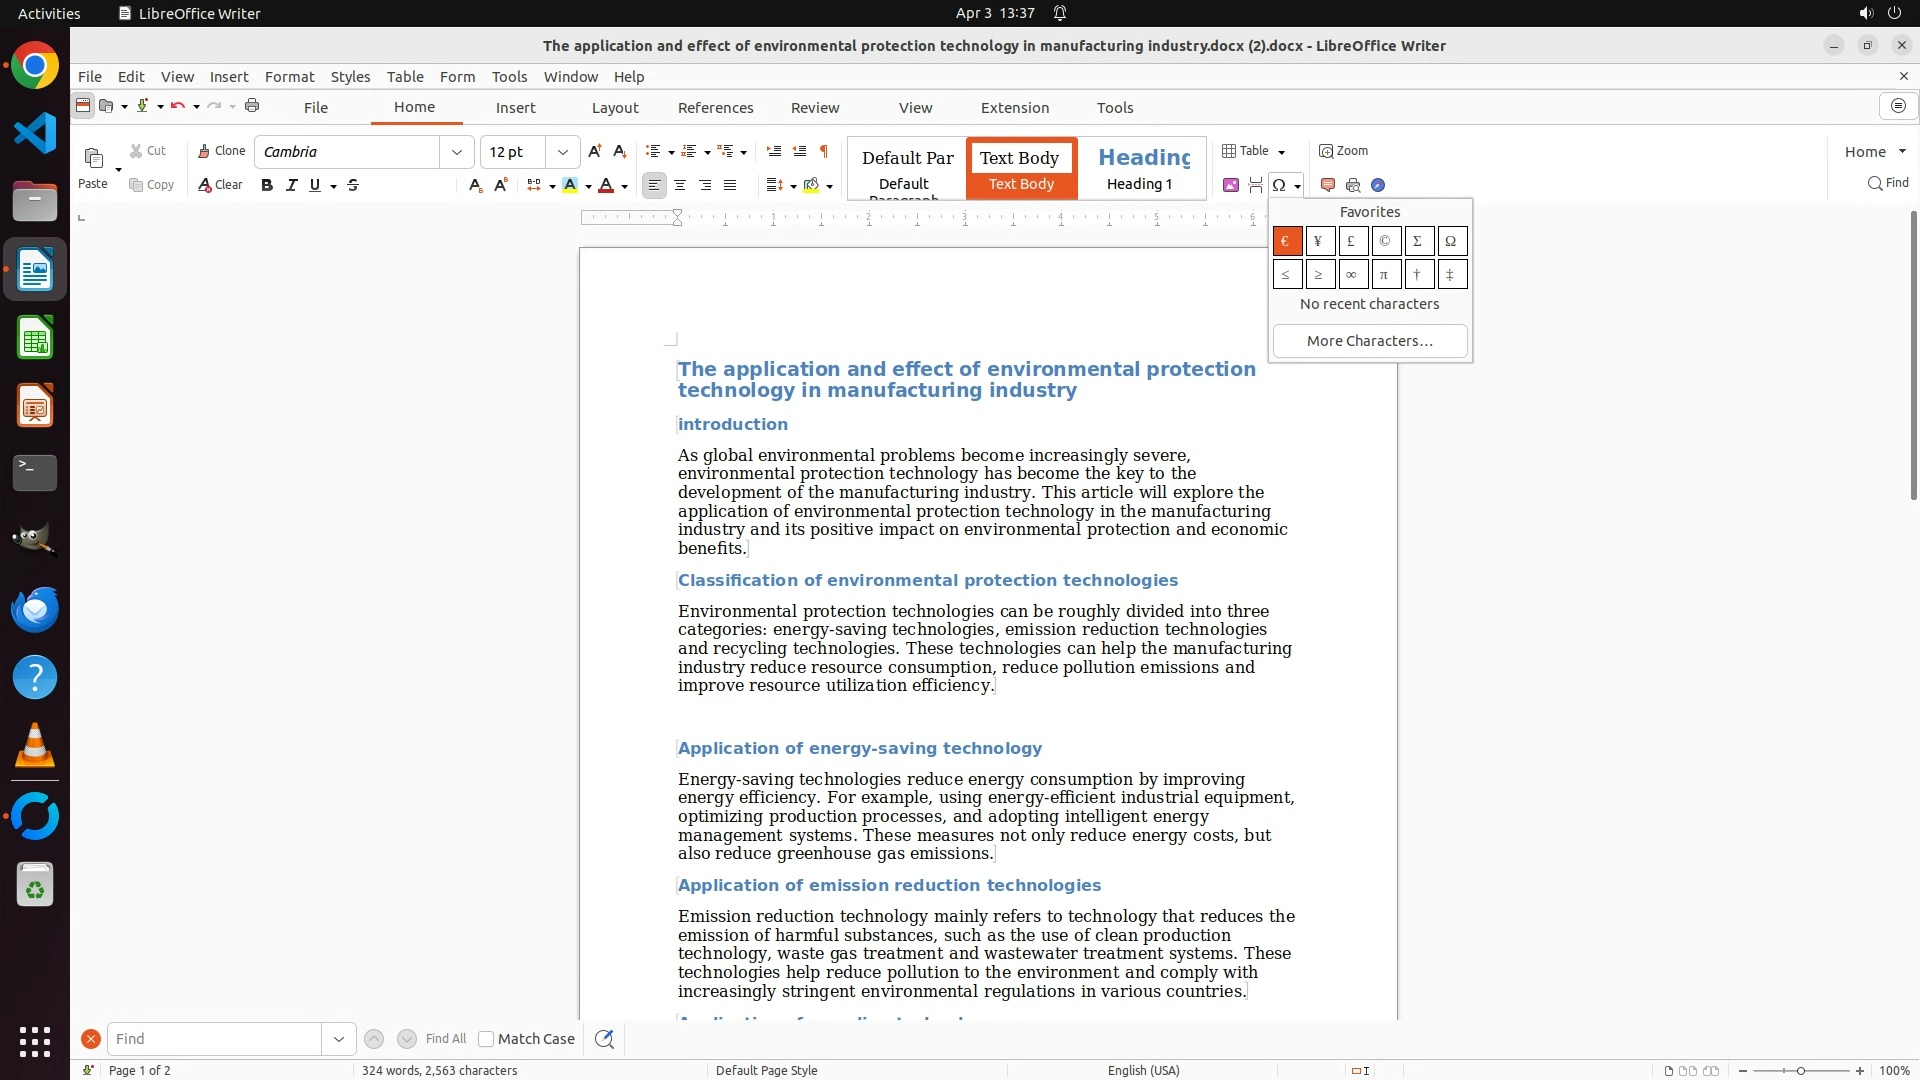
Task: Click the strikethrough icon
Action: [x=353, y=185]
